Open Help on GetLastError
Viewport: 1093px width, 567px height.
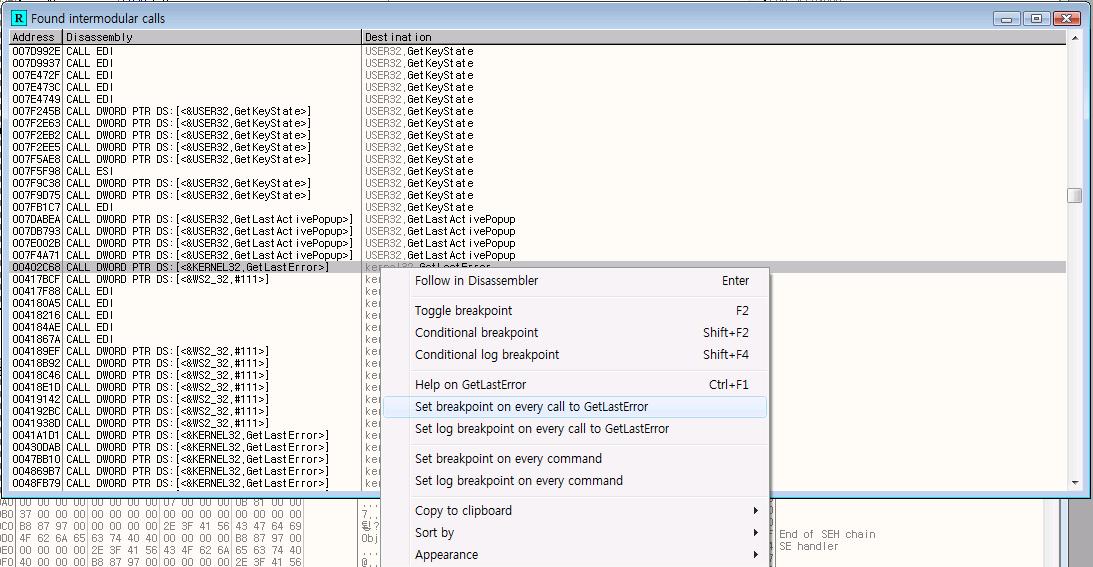(575, 385)
